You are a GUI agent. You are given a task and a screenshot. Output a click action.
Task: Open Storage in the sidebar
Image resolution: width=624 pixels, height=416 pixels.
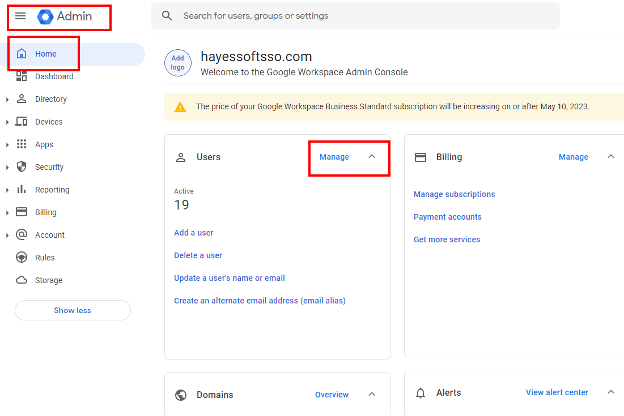click(x=49, y=280)
